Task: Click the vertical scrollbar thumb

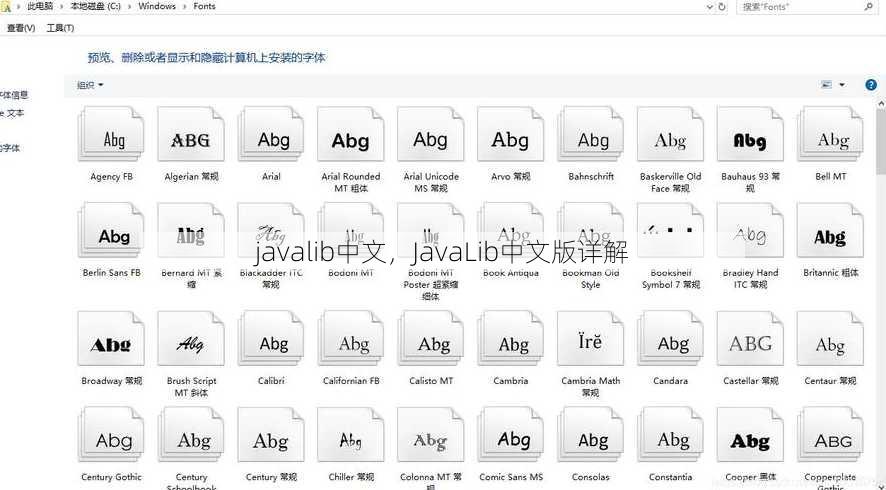Action: (881, 142)
